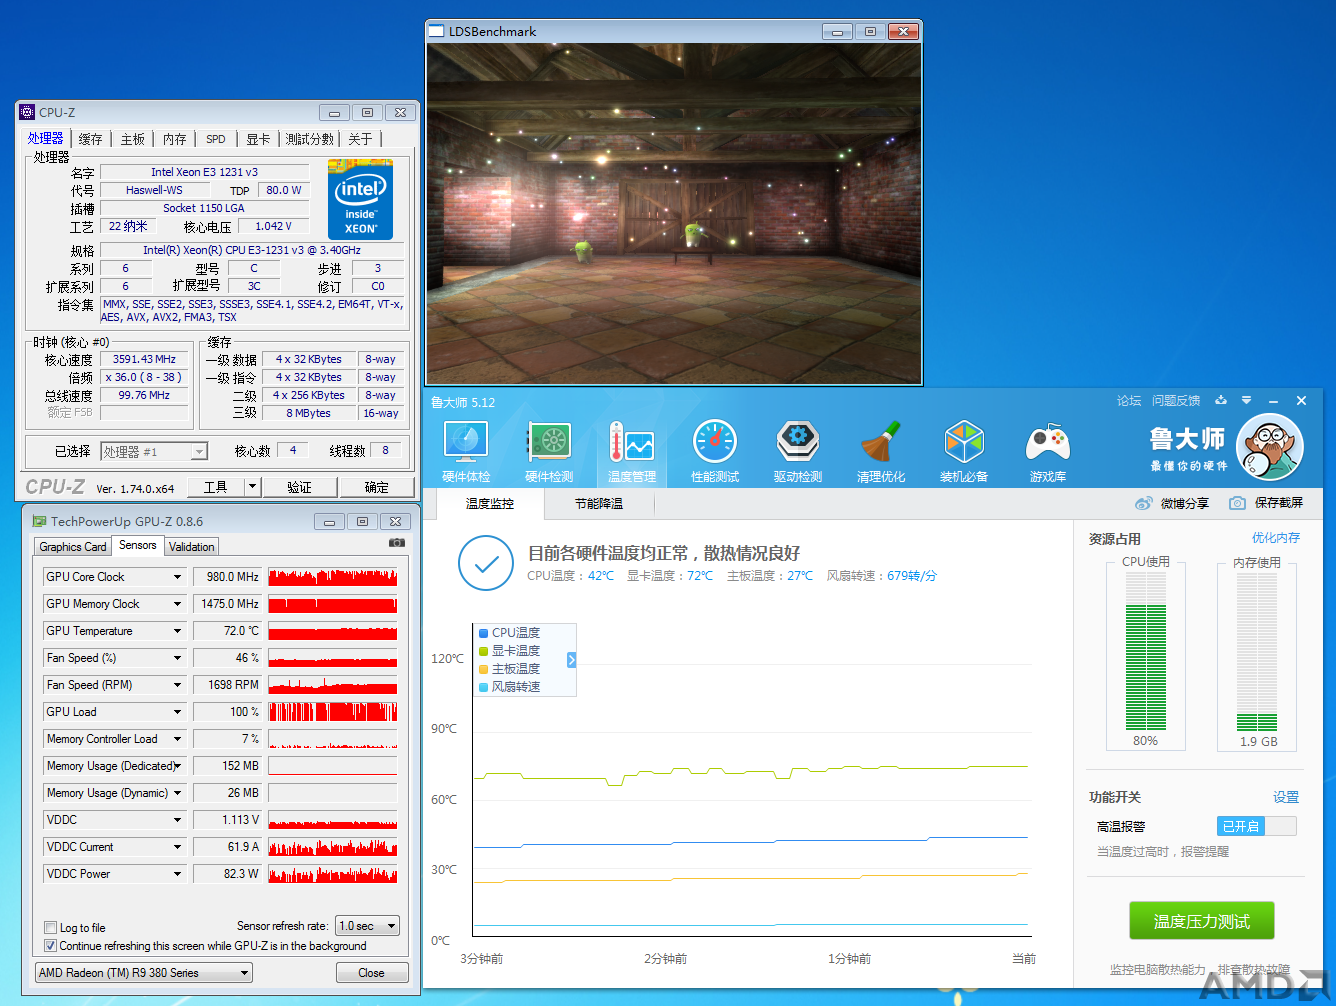Click the GPU Load sensor graph
Screen dimensions: 1336x1006
[x=333, y=712]
